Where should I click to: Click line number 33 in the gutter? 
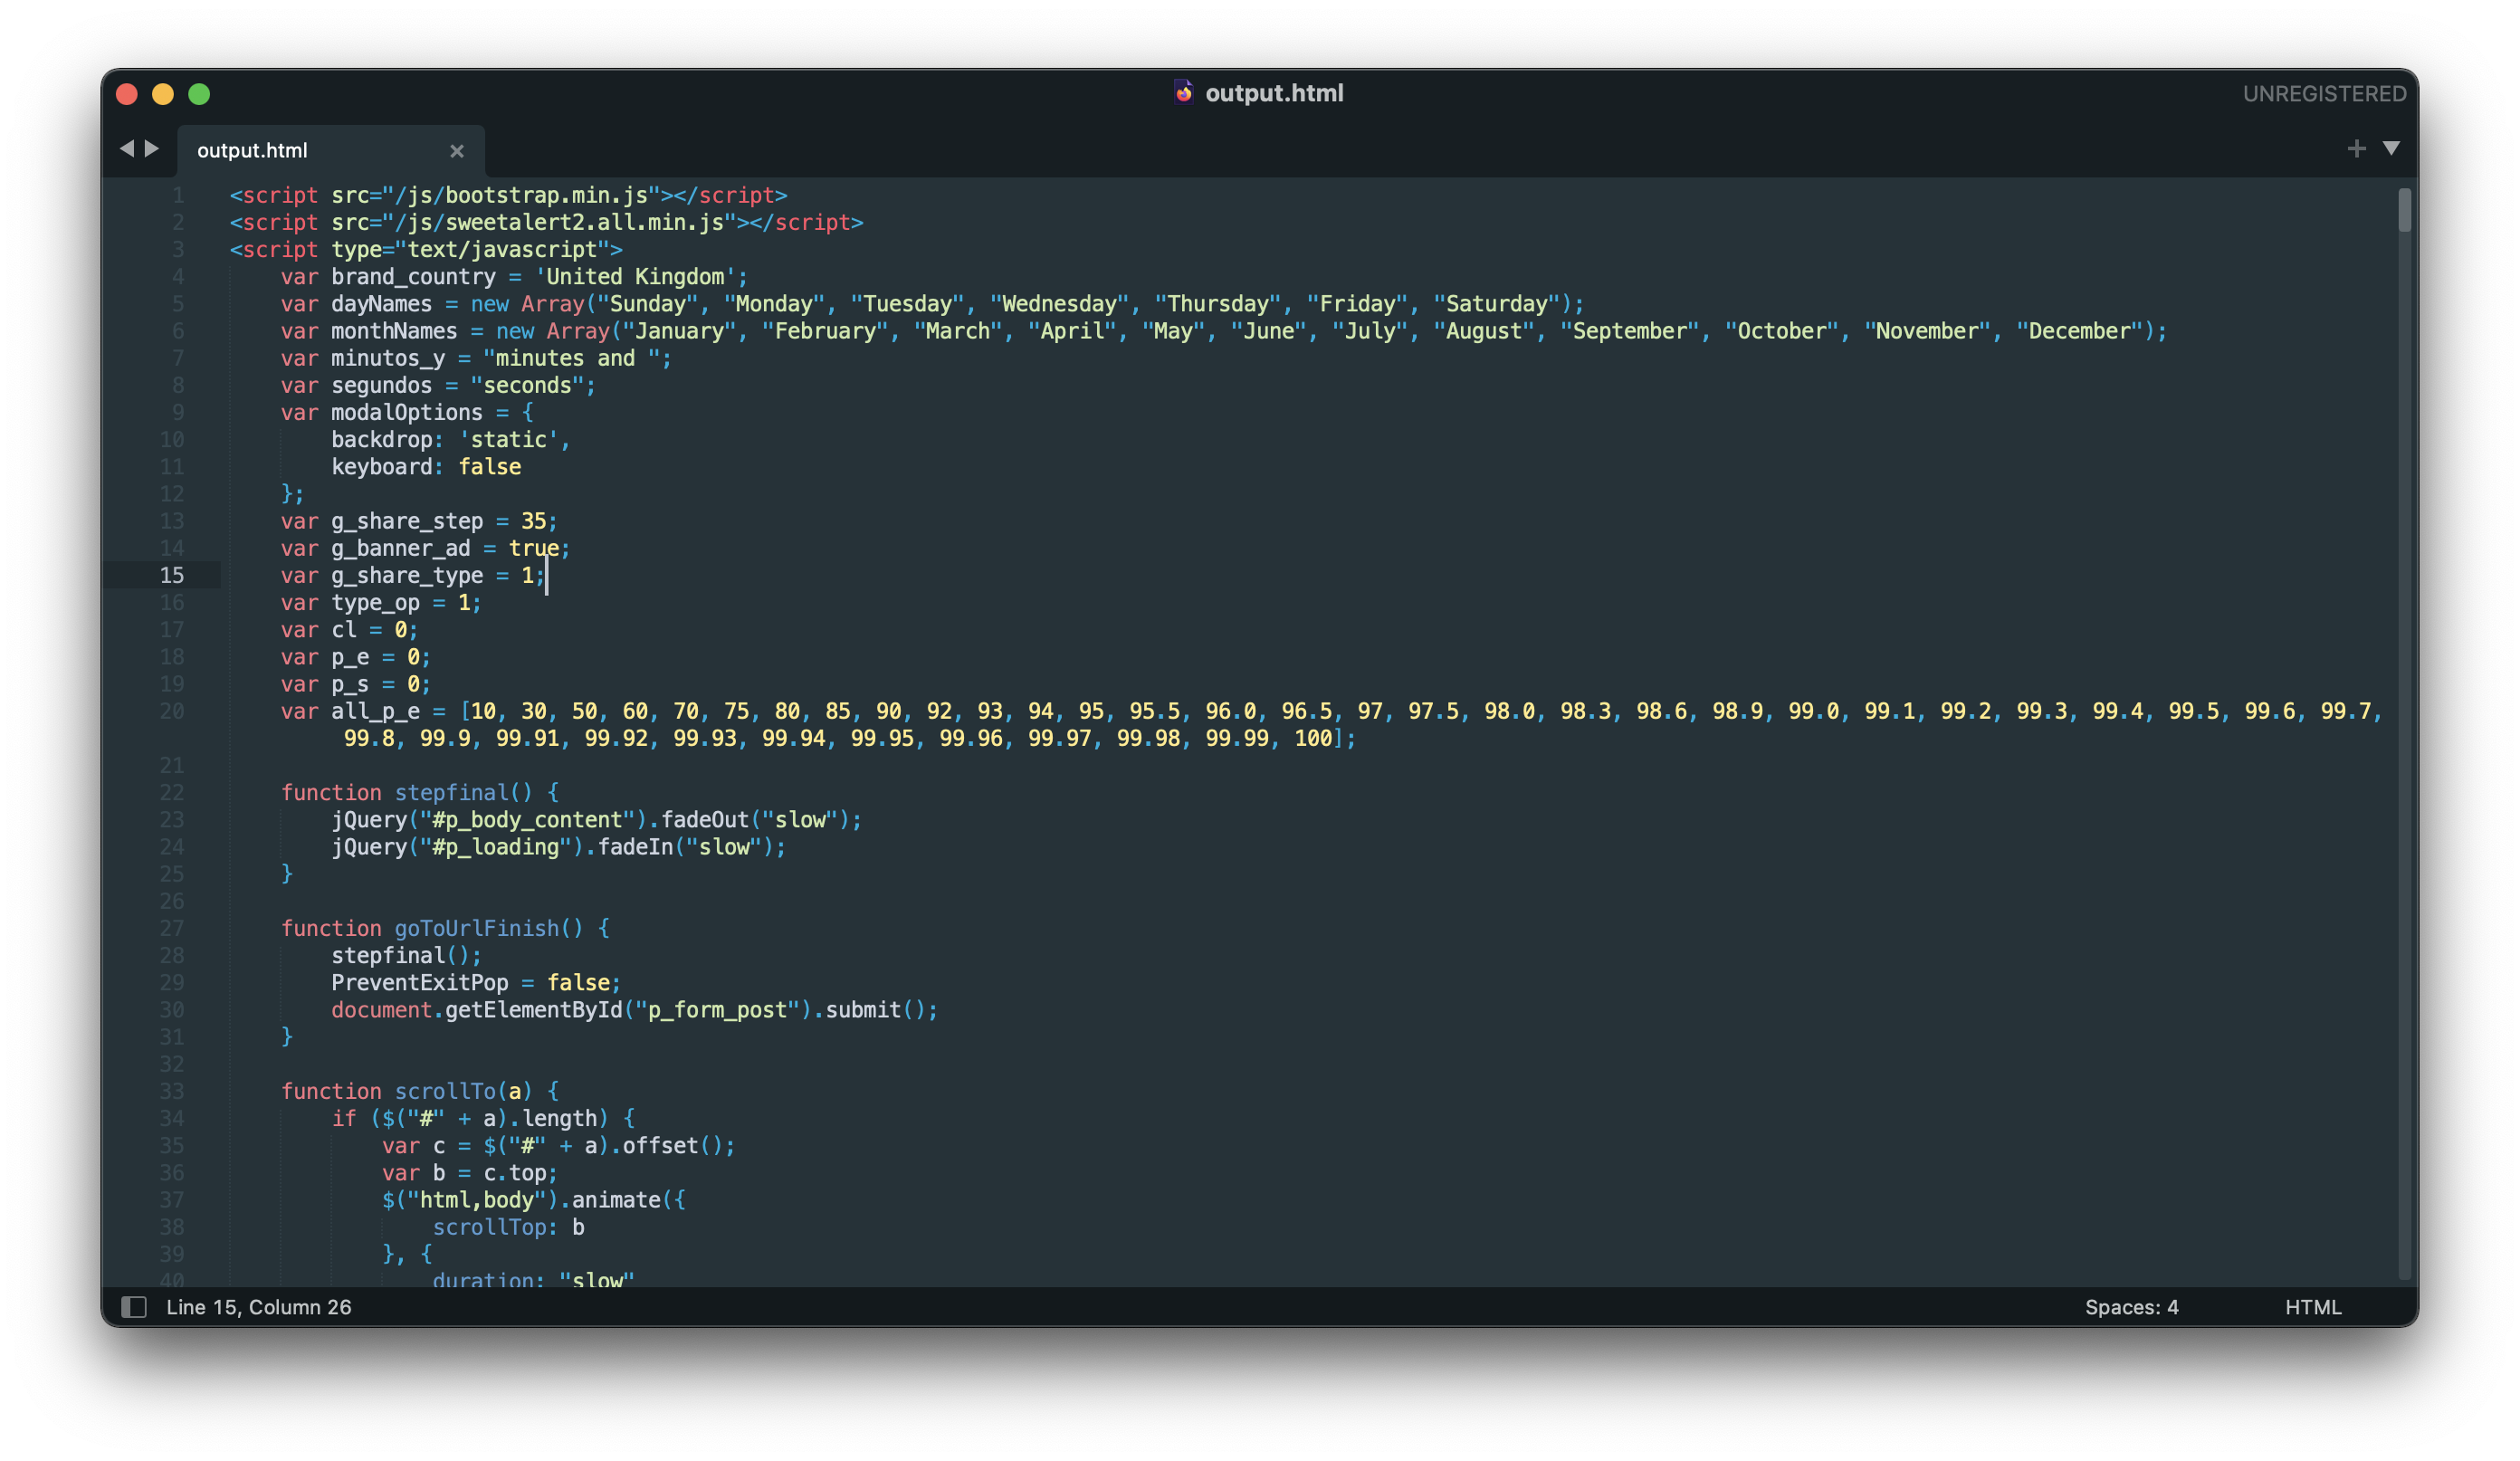click(172, 1091)
